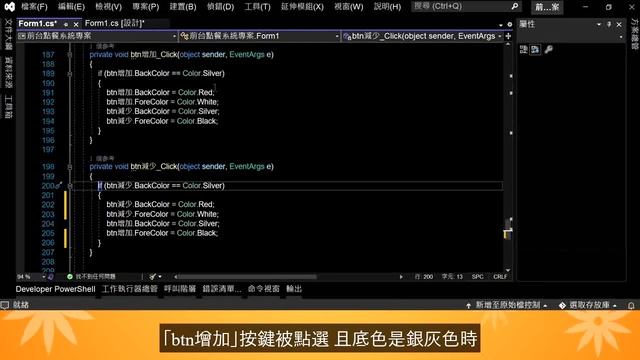640x360 pixels.
Task: Open the 錯誤清單 tab
Action: click(x=222, y=289)
